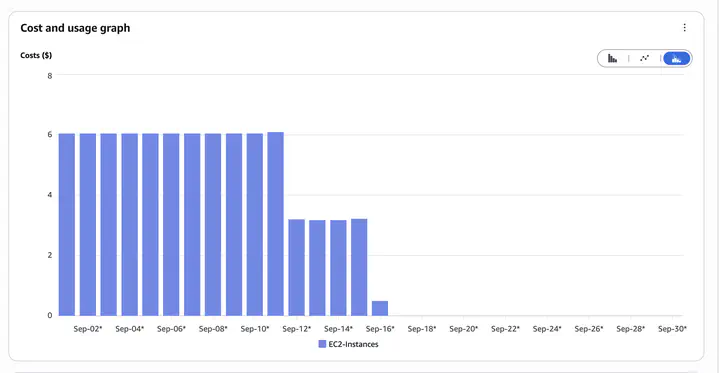
Task: Toggle EC2-Instances series in the legend
Action: click(x=349, y=344)
